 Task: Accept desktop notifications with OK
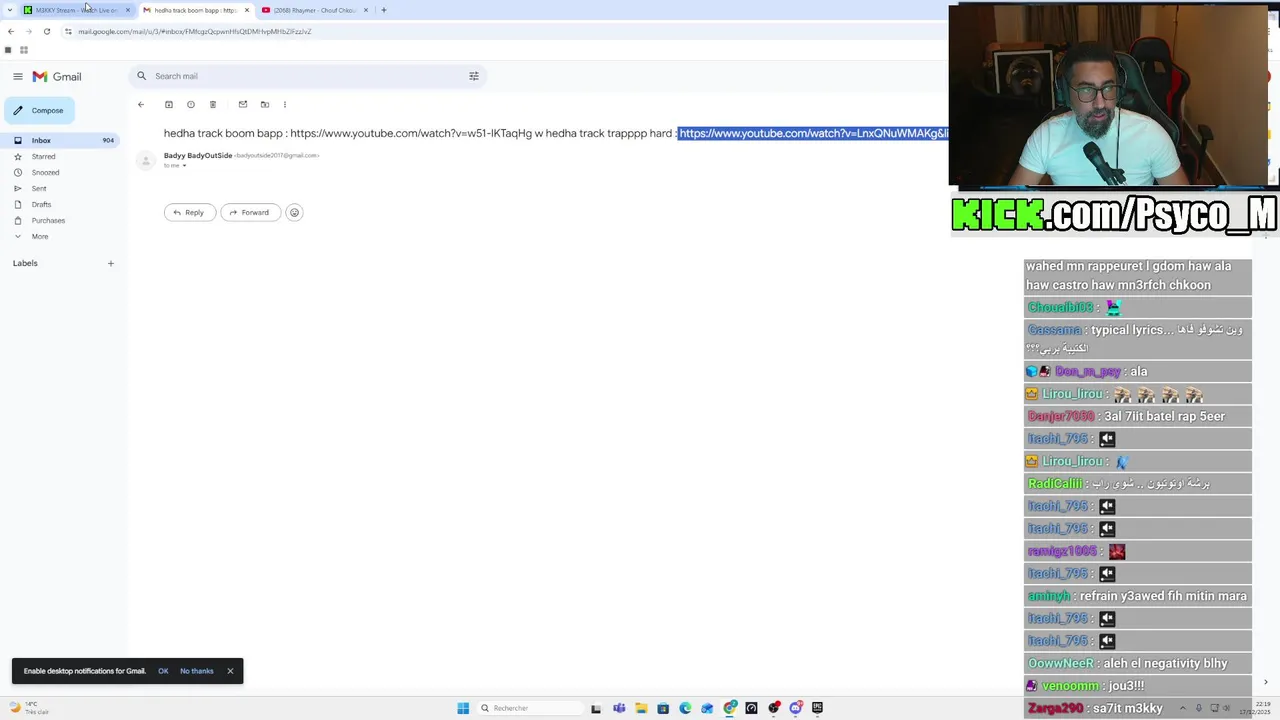163,671
